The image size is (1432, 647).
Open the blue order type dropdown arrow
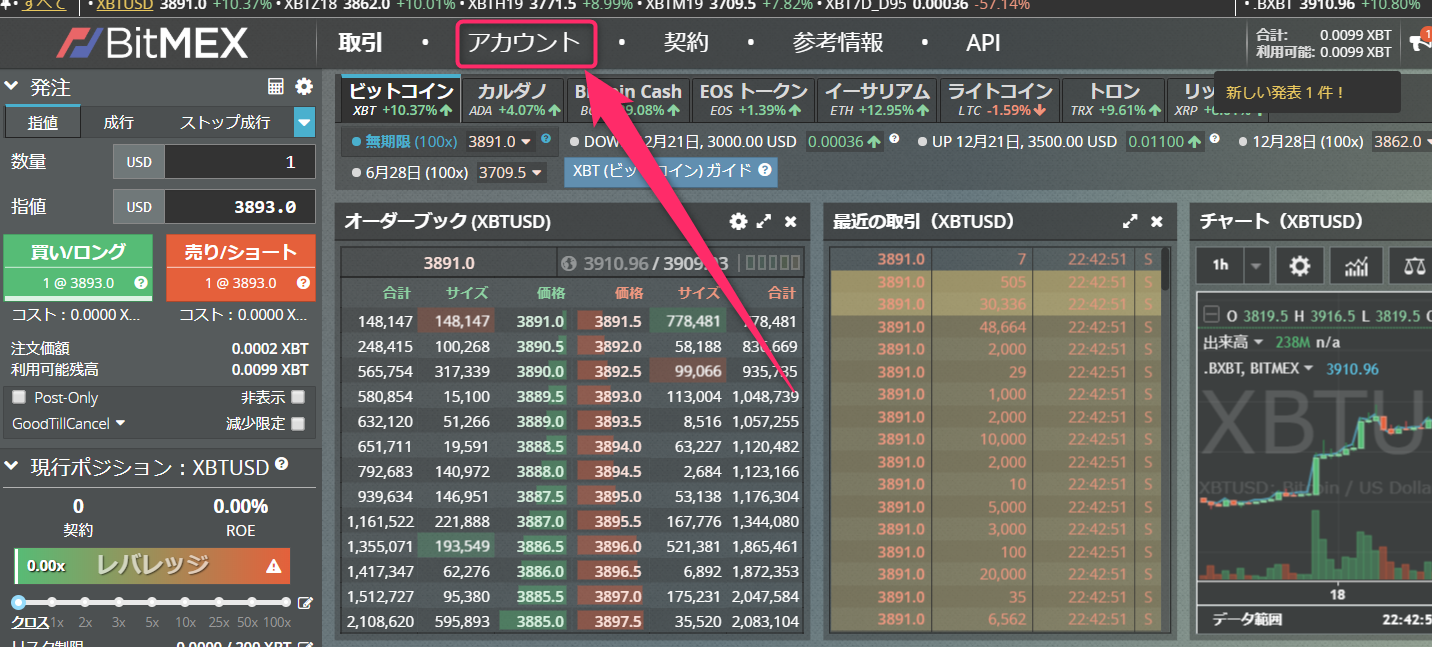tap(304, 123)
